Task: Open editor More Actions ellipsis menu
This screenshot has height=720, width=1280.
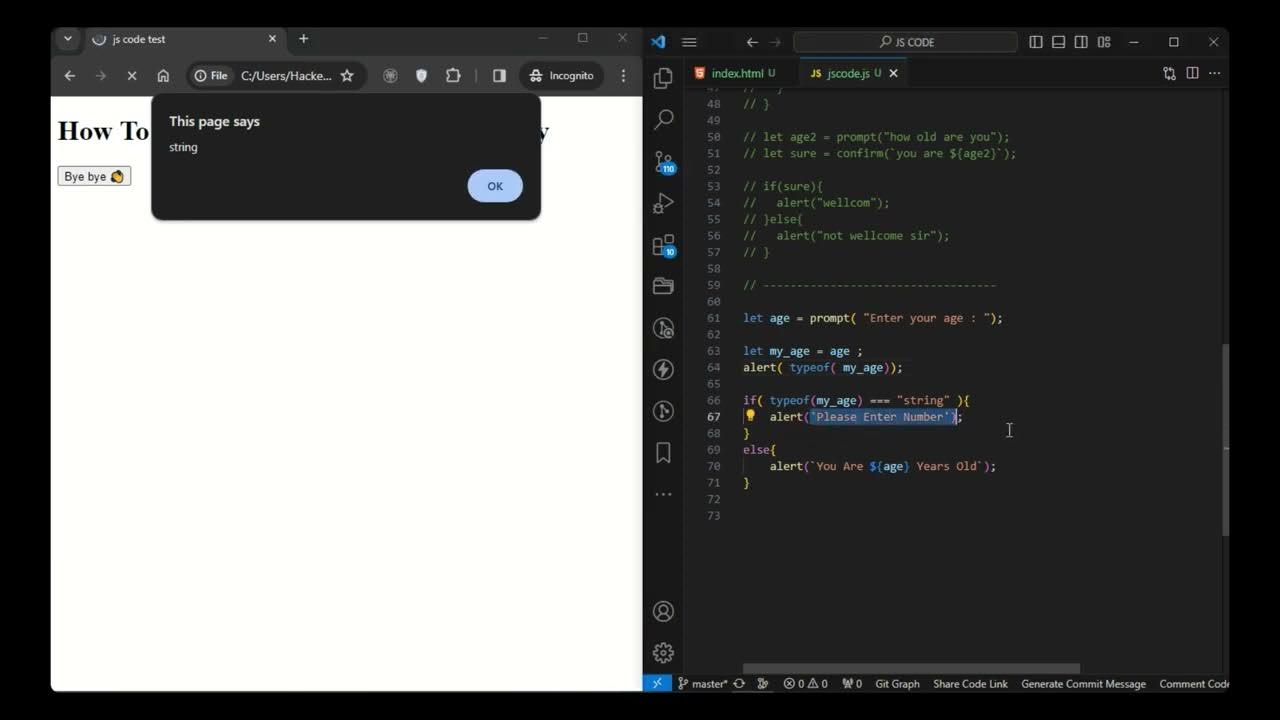Action: tap(1215, 73)
